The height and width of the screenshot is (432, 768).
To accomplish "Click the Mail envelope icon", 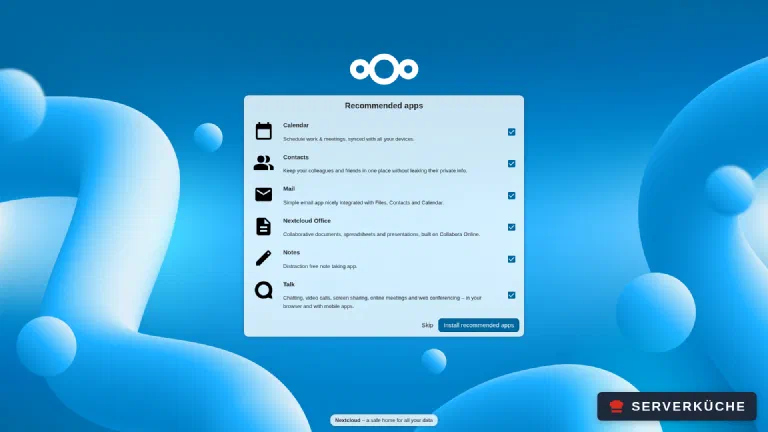I will 264,194.
